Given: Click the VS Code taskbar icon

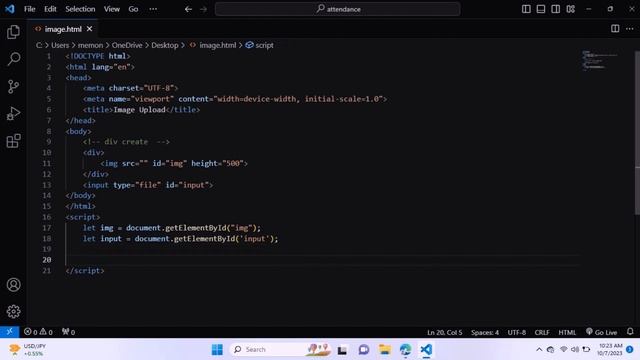Looking at the screenshot, I should (x=426, y=349).
